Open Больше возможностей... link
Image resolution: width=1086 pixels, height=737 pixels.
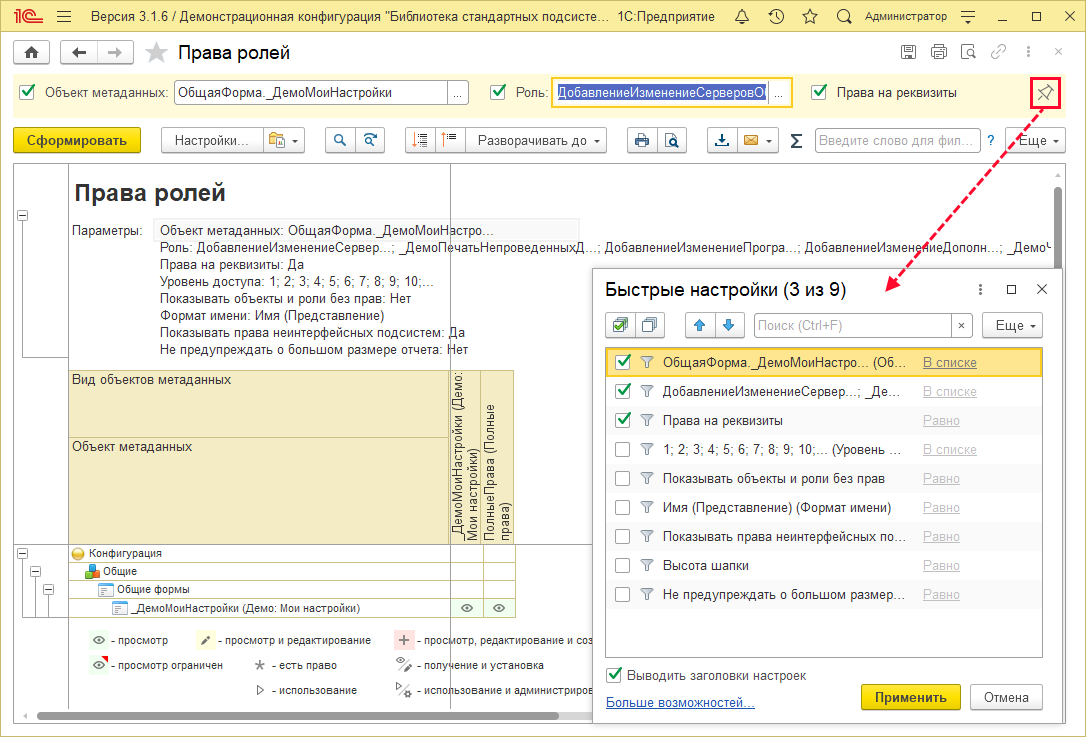(680, 702)
